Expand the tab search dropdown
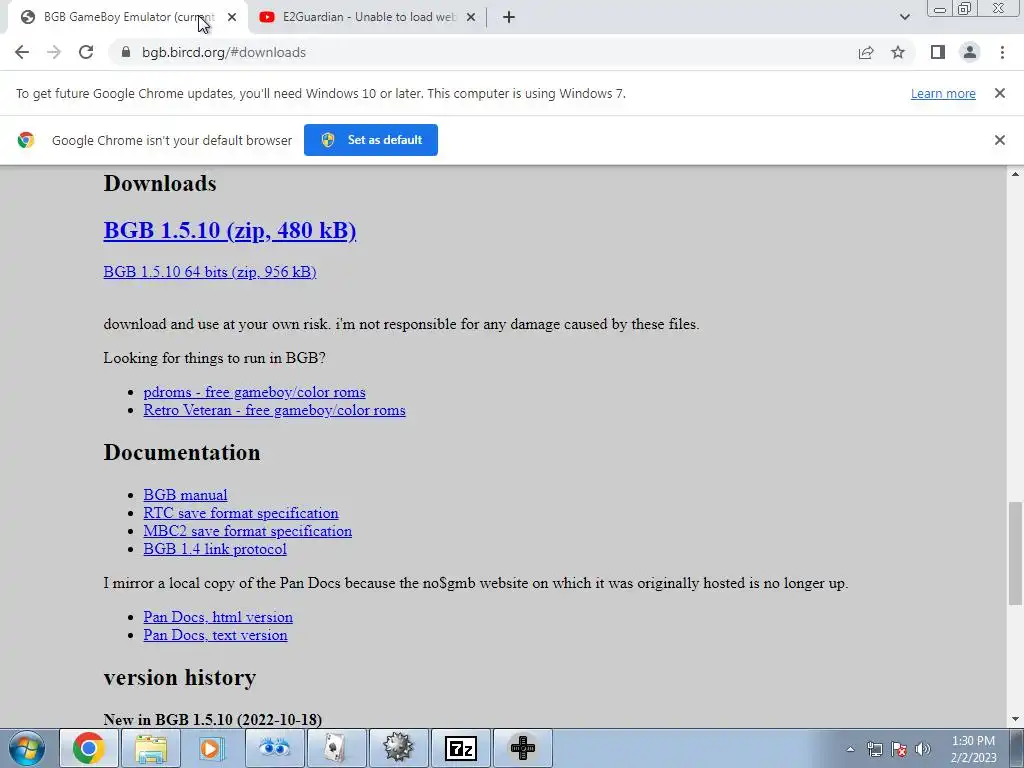Viewport: 1024px width, 768px height. (904, 17)
